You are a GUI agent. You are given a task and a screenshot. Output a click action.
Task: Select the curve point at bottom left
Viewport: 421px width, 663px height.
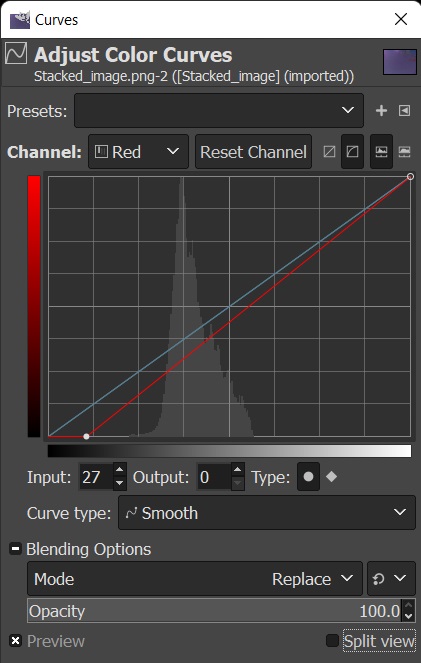click(x=86, y=436)
